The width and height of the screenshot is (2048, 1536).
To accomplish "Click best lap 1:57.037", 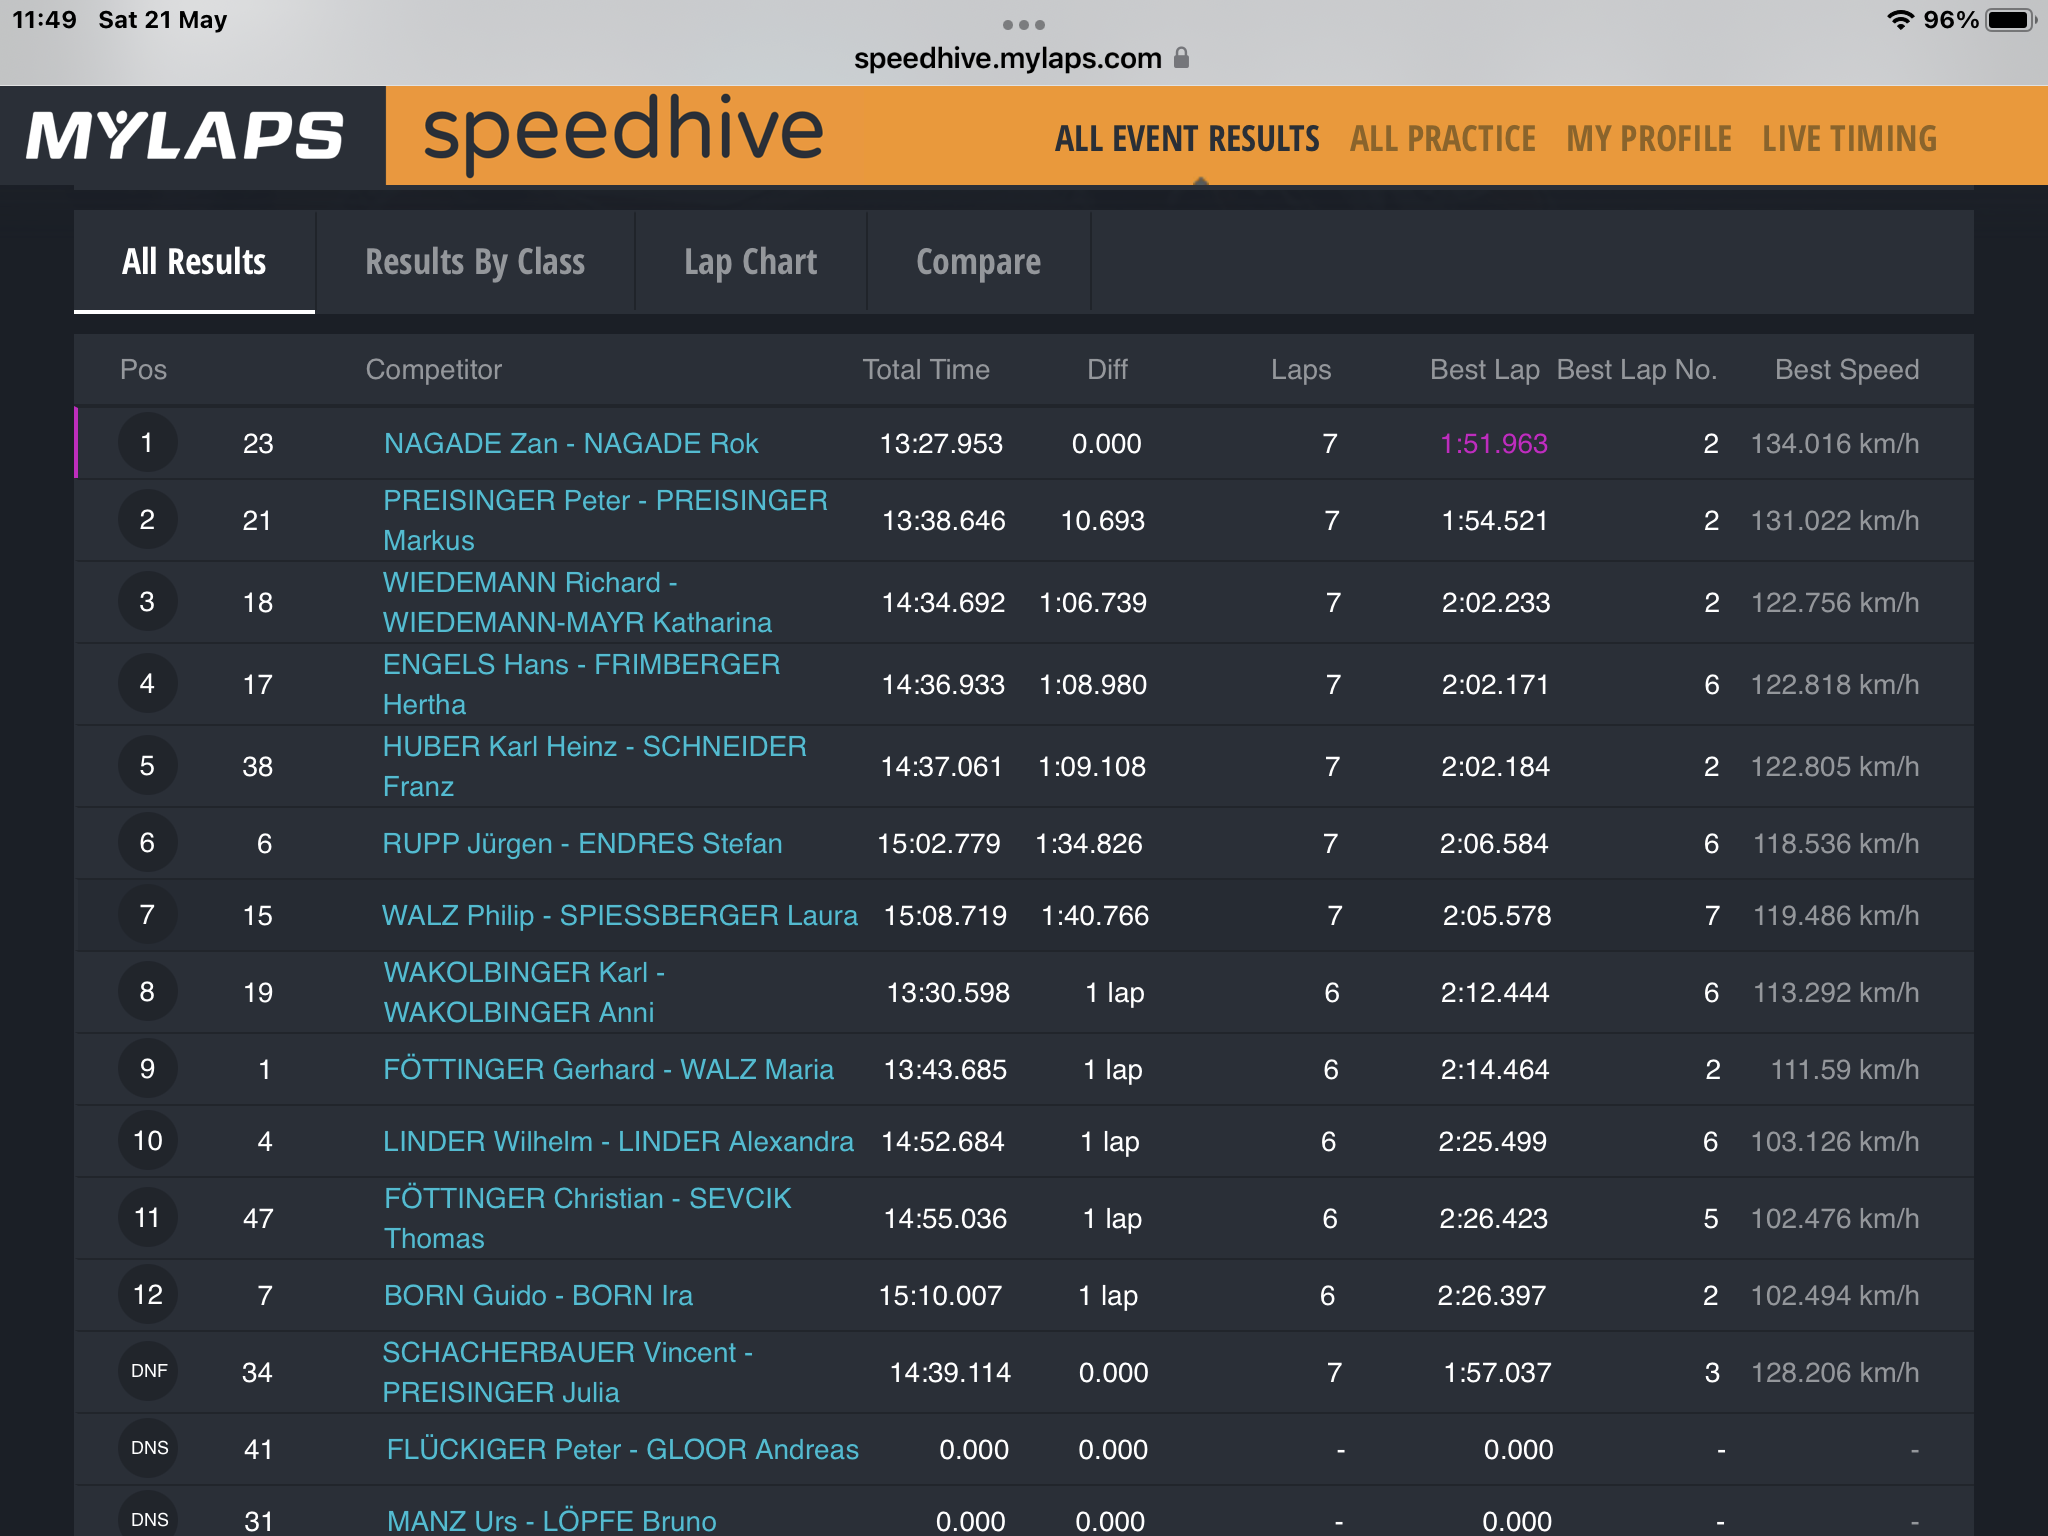I will 1497,1372.
